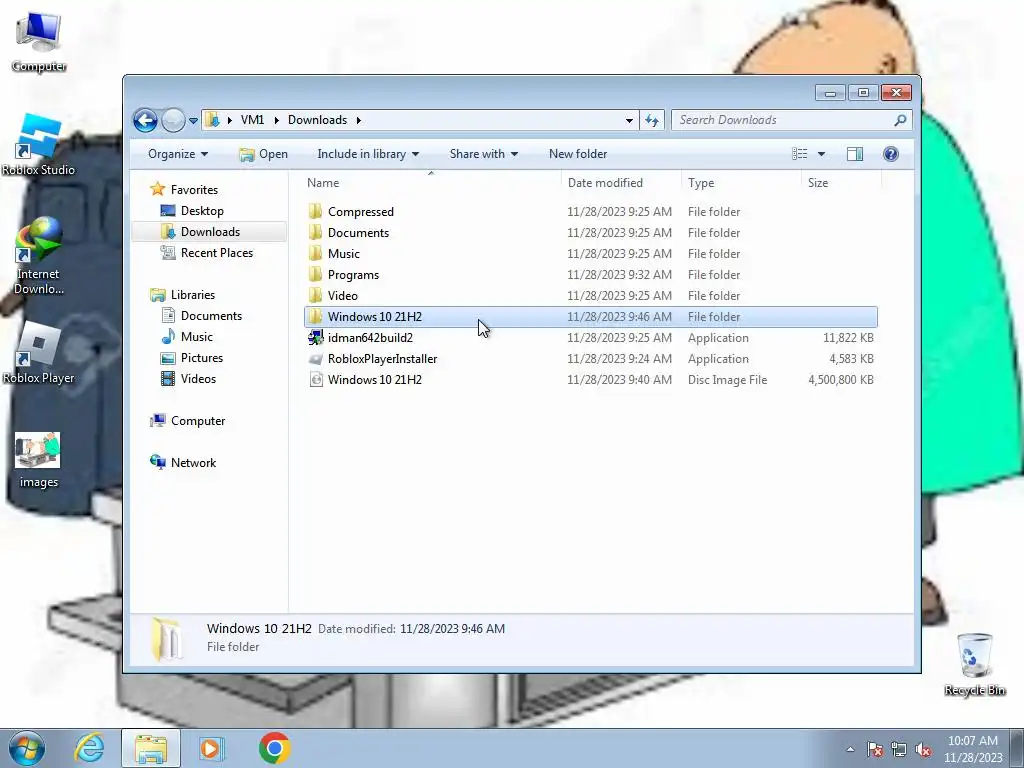Toggle the preview pane
1024x768 pixels.
pyautogui.click(x=855, y=154)
